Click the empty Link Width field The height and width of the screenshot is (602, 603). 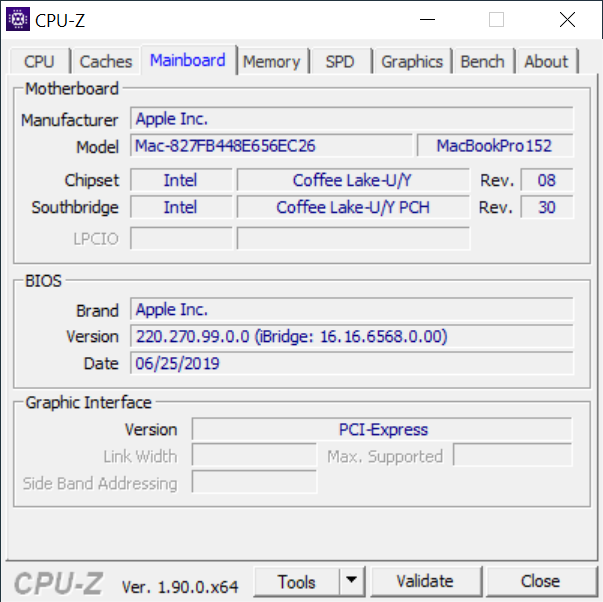254,455
